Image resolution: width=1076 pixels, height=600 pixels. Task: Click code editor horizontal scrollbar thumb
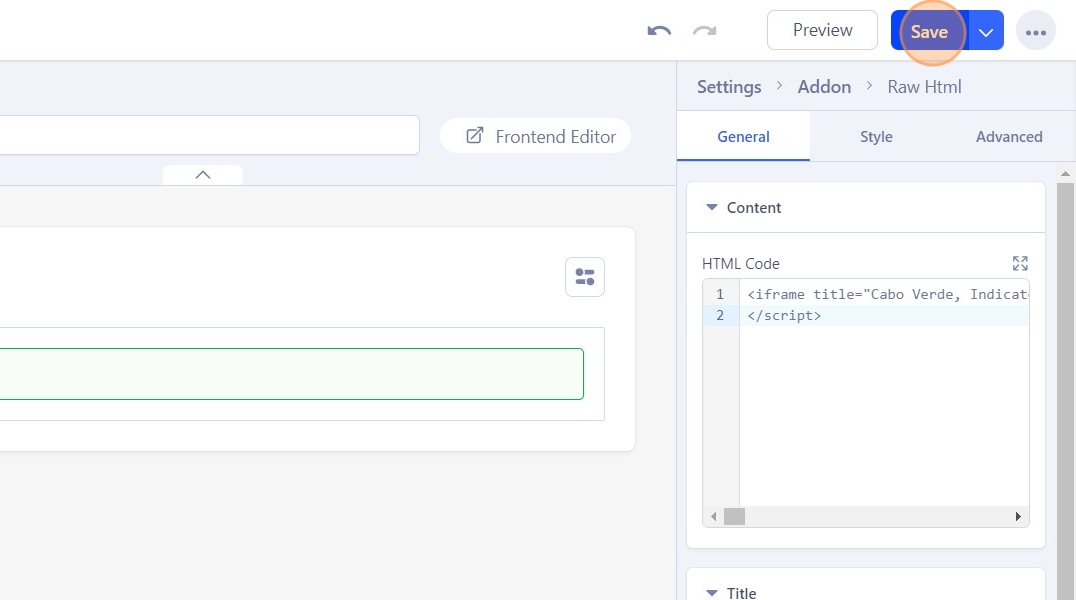[734, 516]
